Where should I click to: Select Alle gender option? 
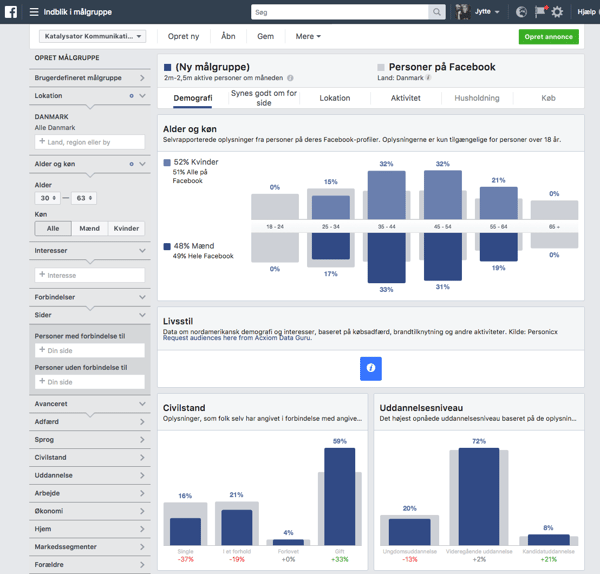[x=53, y=228]
